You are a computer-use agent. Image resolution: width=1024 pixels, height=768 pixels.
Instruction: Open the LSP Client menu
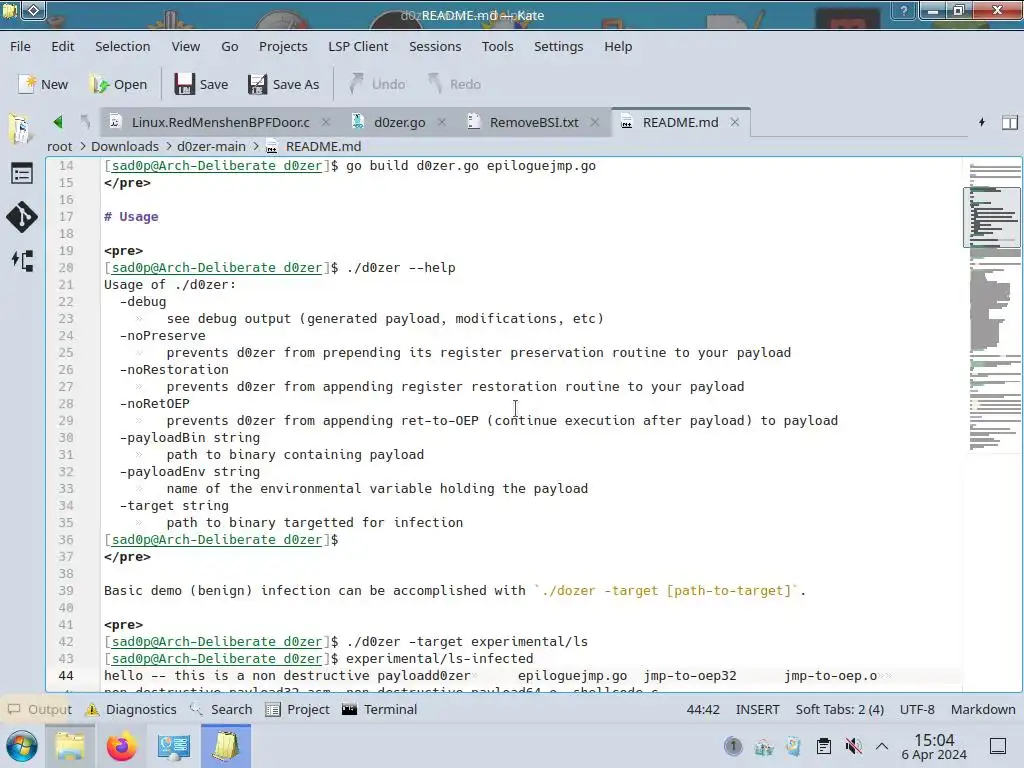point(358,46)
